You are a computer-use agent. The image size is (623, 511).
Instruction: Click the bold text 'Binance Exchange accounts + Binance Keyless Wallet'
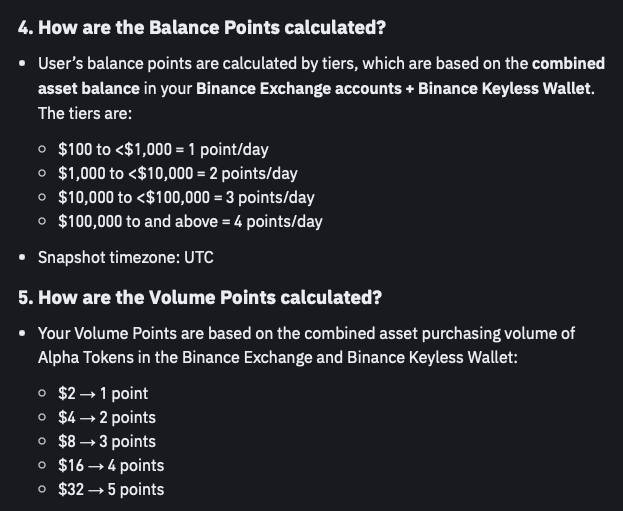393,88
